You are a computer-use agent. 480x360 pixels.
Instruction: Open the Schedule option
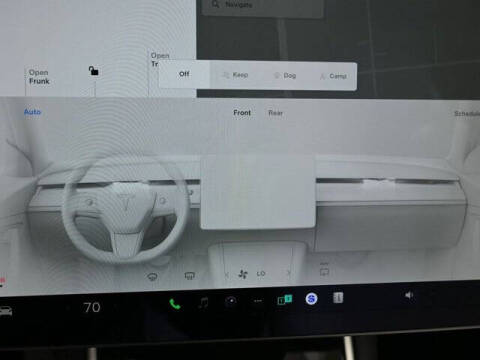(x=467, y=114)
